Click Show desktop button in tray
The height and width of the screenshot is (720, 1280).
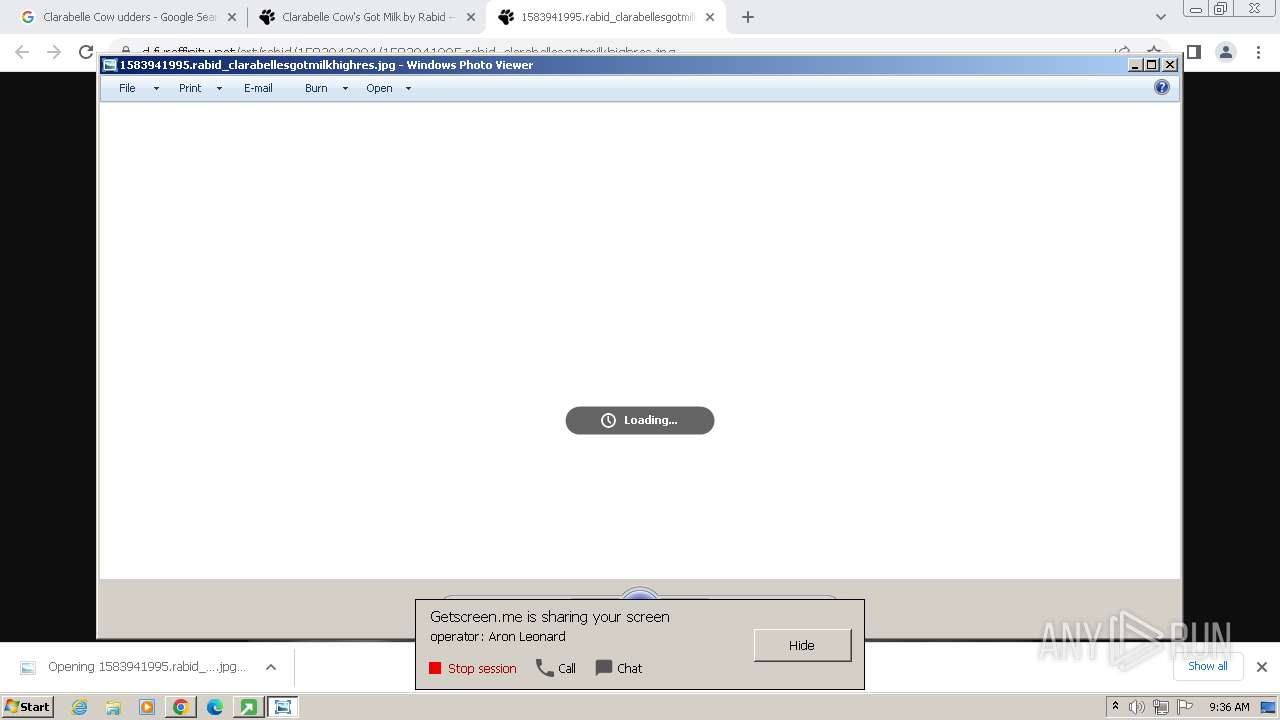1269,707
